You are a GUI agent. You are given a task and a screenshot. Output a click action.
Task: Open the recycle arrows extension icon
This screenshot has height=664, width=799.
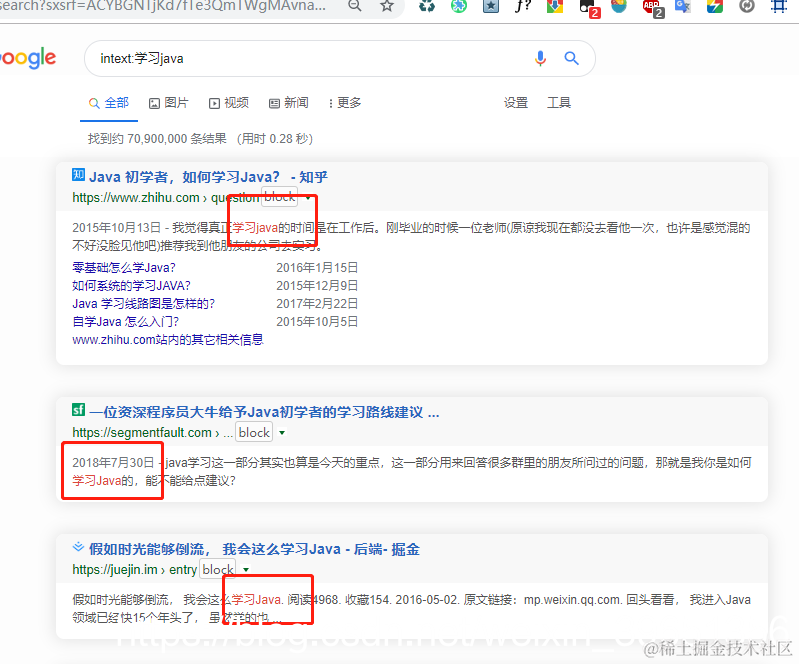(427, 6)
